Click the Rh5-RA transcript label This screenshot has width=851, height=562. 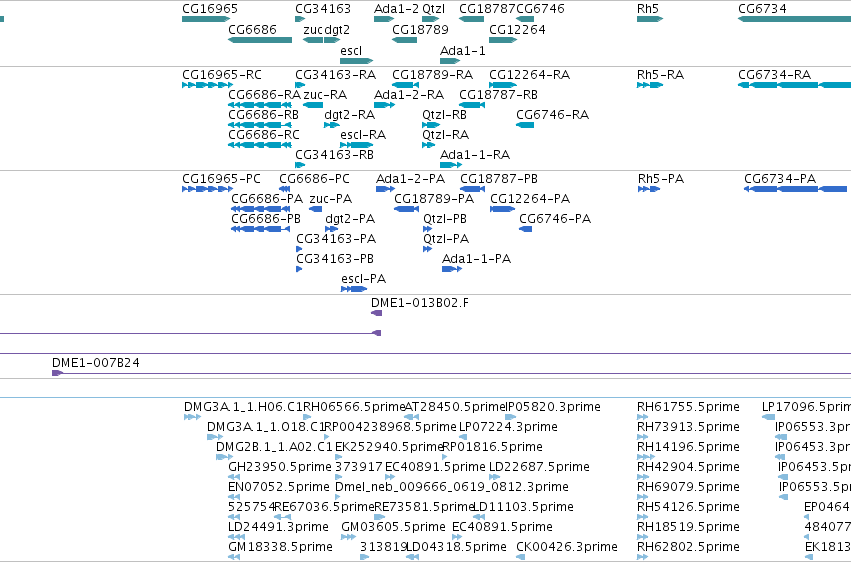click(661, 74)
